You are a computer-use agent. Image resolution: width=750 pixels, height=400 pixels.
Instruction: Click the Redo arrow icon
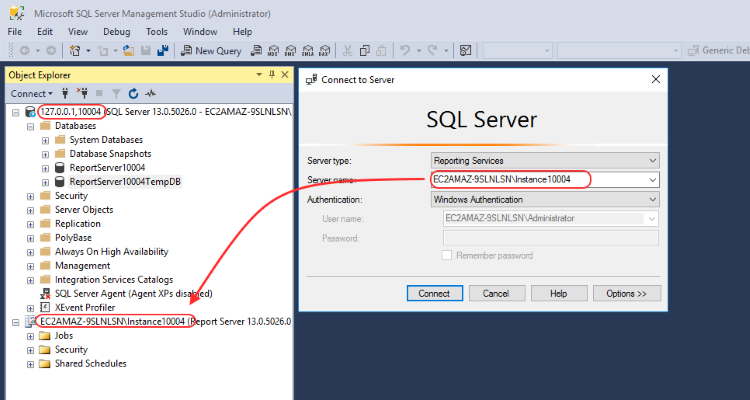pos(432,51)
